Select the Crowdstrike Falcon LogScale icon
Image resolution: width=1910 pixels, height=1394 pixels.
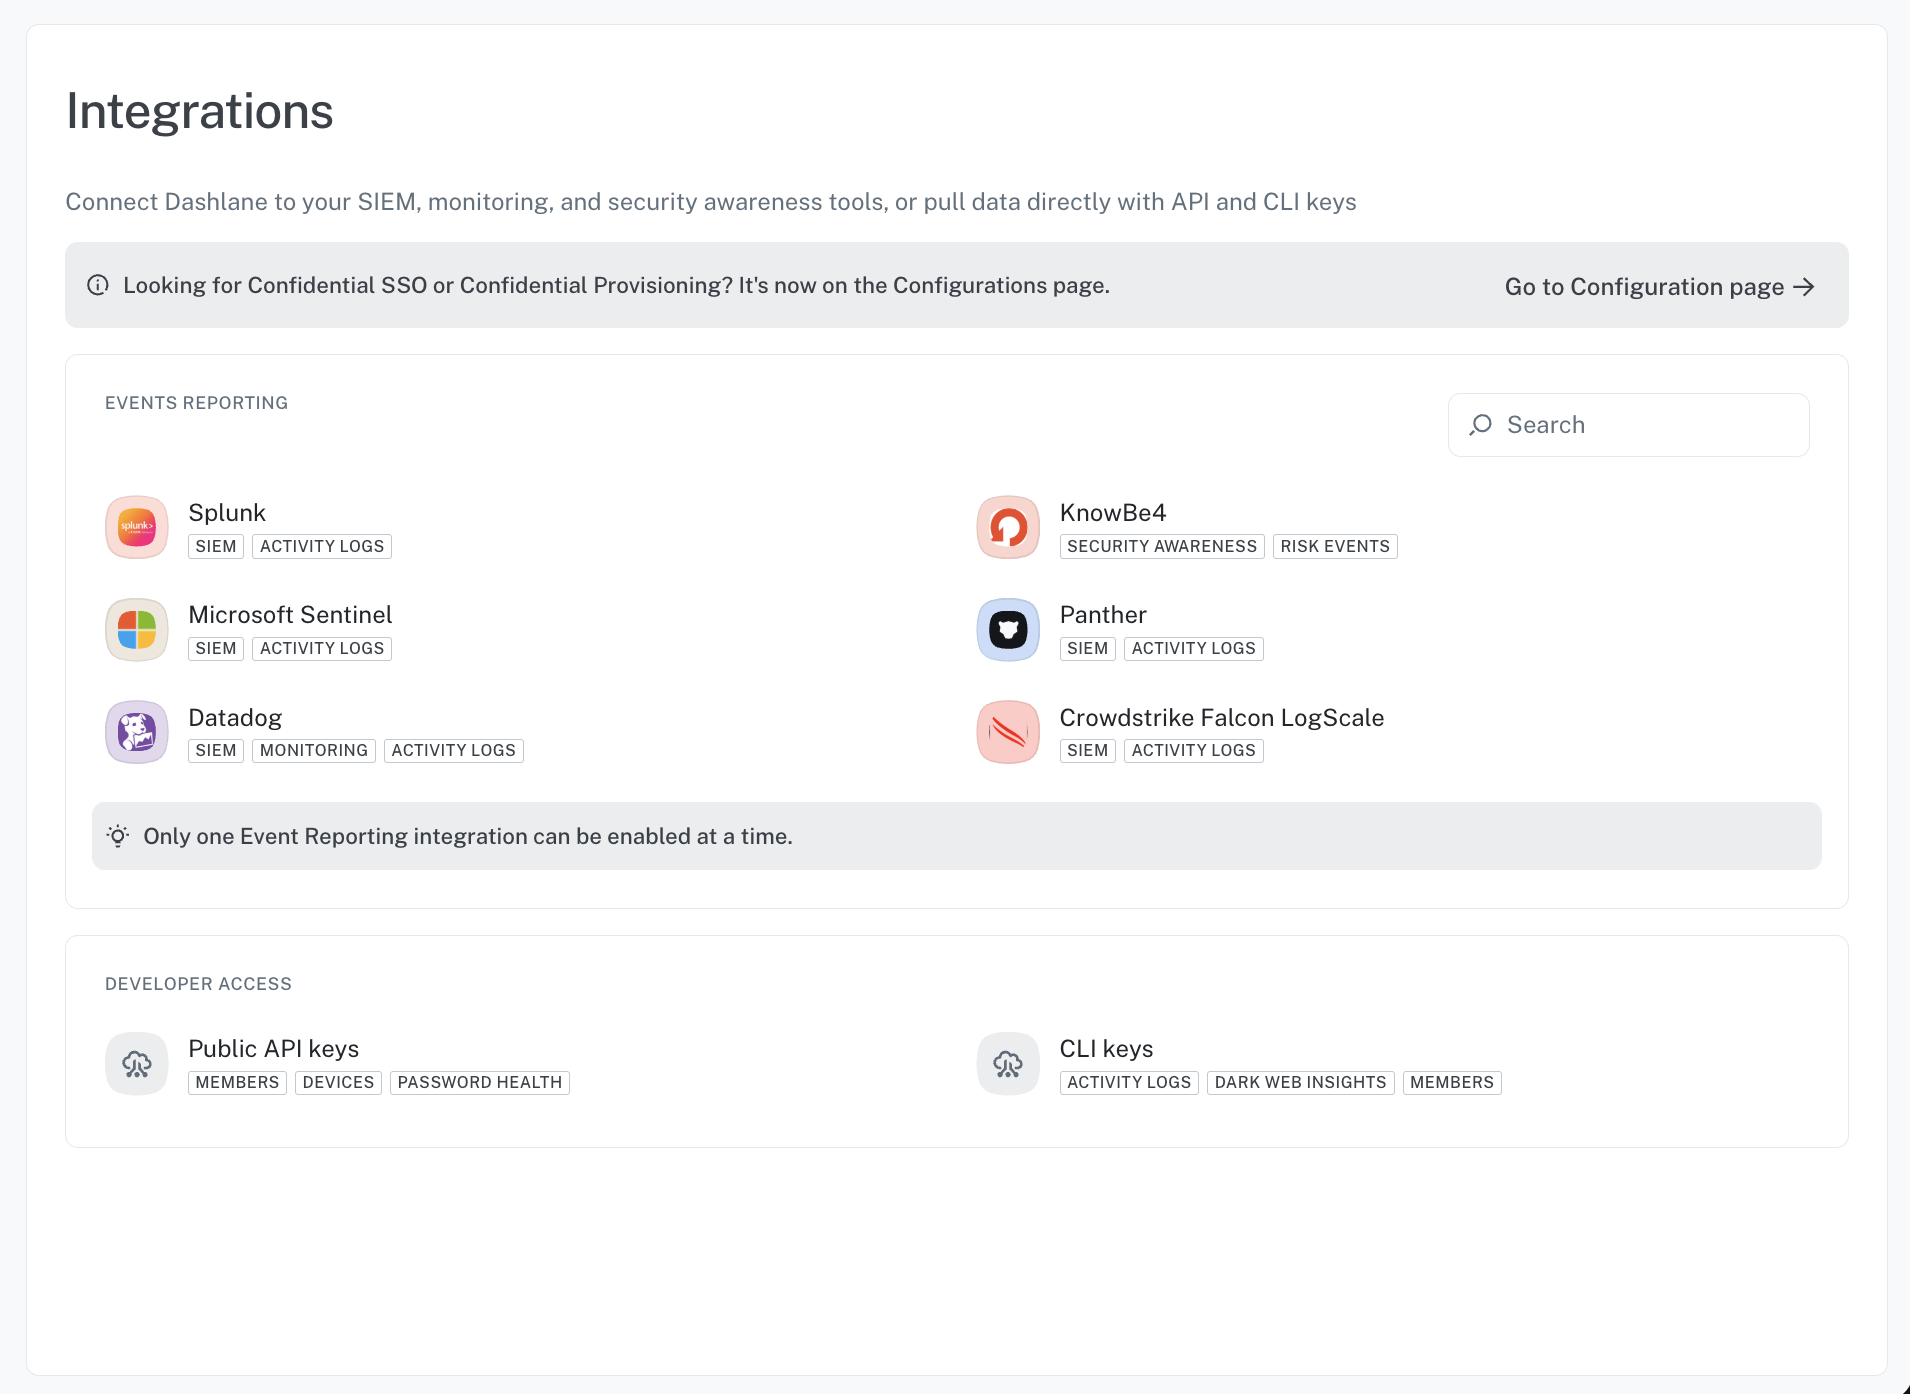click(x=1008, y=732)
